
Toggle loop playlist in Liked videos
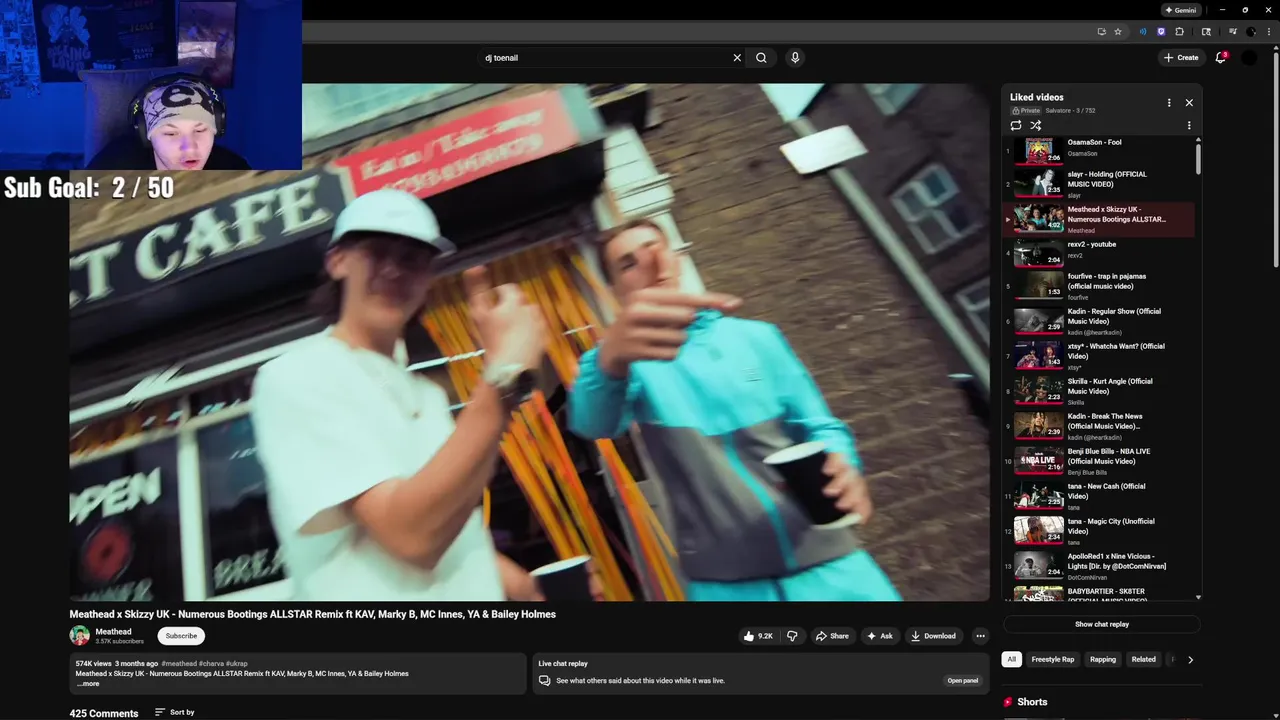click(1016, 125)
